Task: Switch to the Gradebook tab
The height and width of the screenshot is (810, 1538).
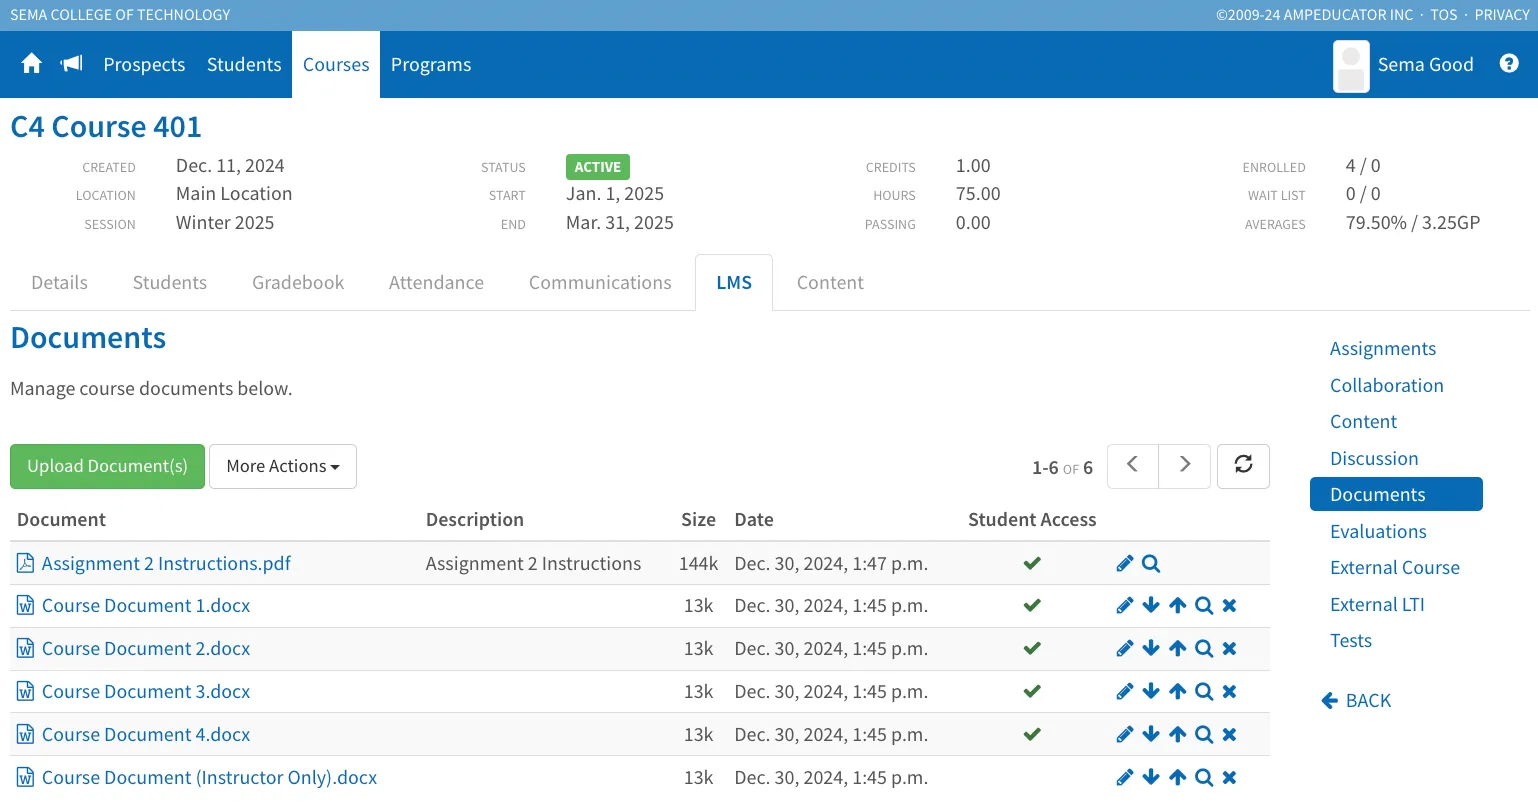Action: [x=298, y=282]
